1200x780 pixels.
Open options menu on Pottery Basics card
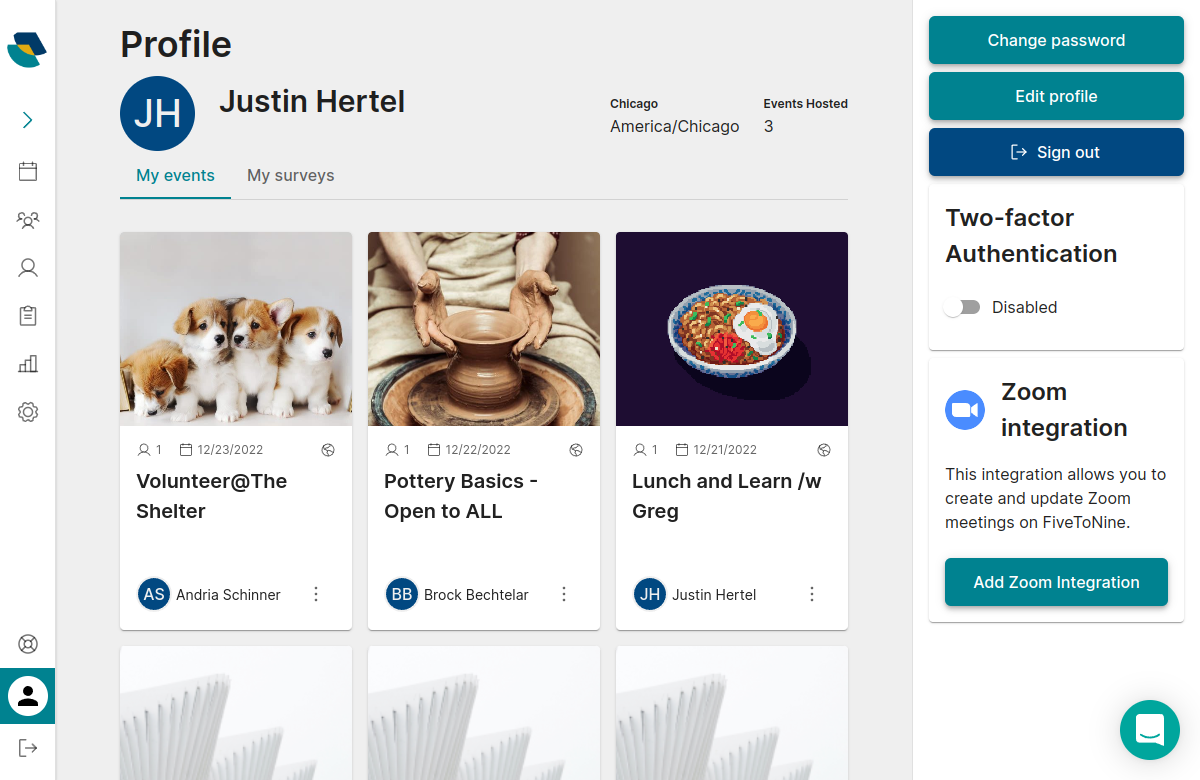click(x=564, y=594)
